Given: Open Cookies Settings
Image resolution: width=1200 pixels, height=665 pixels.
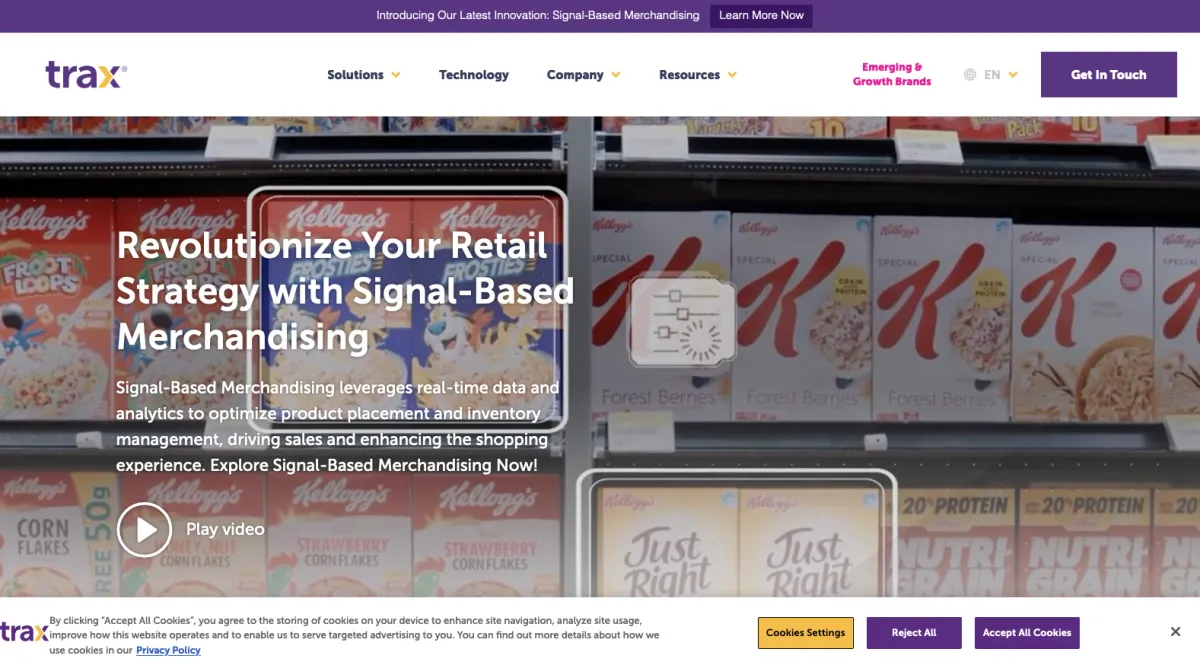Looking at the screenshot, I should click(x=806, y=633).
